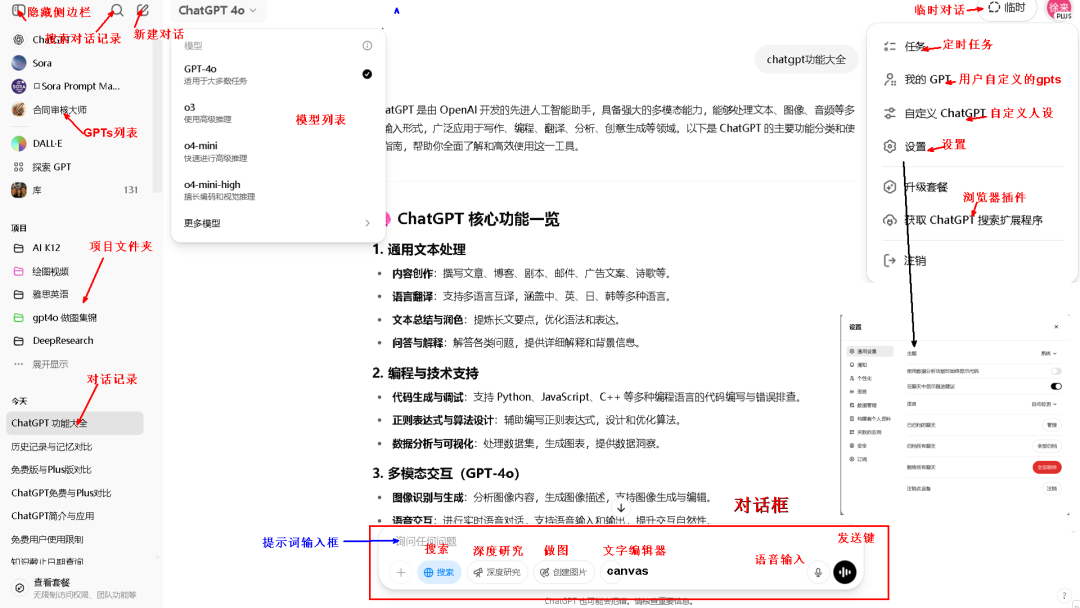The image size is (1080, 608).
Task: Toggle the 深度研究 deep research pill
Action: pyautogui.click(x=497, y=572)
